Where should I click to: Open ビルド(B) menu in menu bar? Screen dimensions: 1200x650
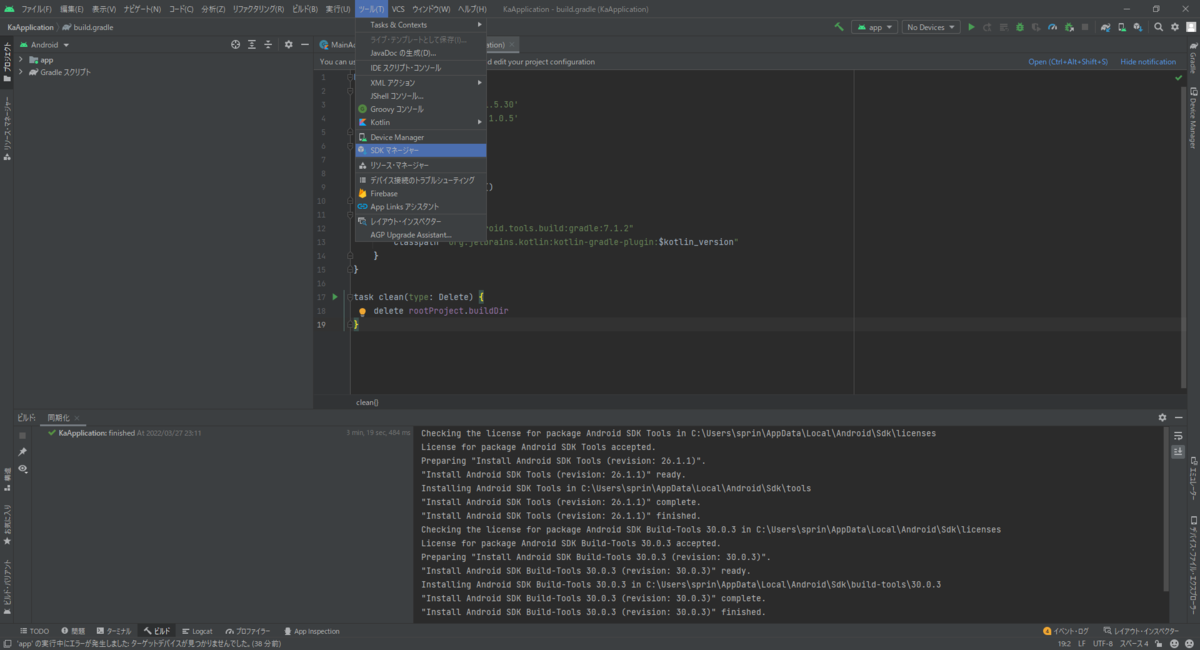tap(305, 8)
